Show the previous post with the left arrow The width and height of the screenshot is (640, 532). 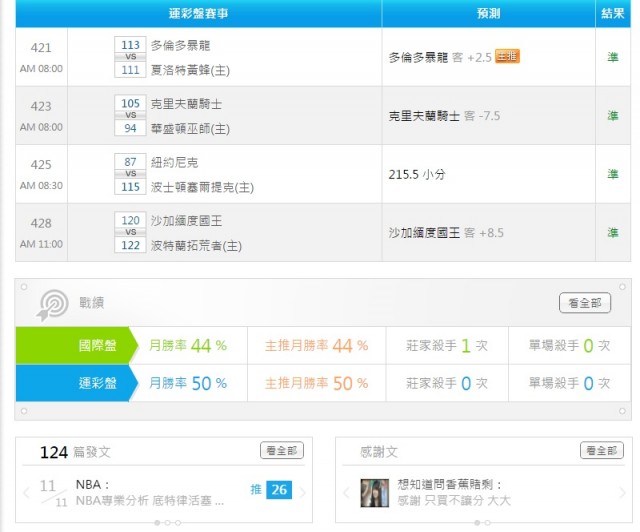tap(27, 492)
